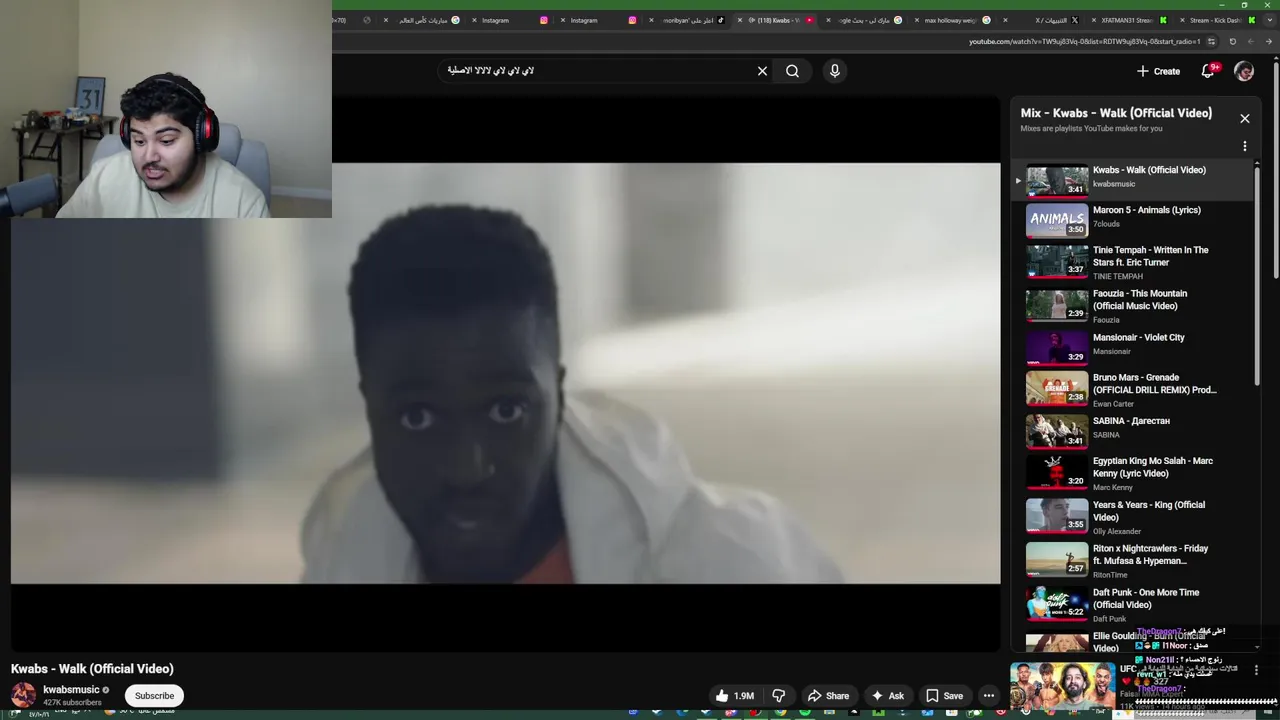Subscribe to kwabsmusic
Screen dimensions: 1280x720
click(154, 696)
